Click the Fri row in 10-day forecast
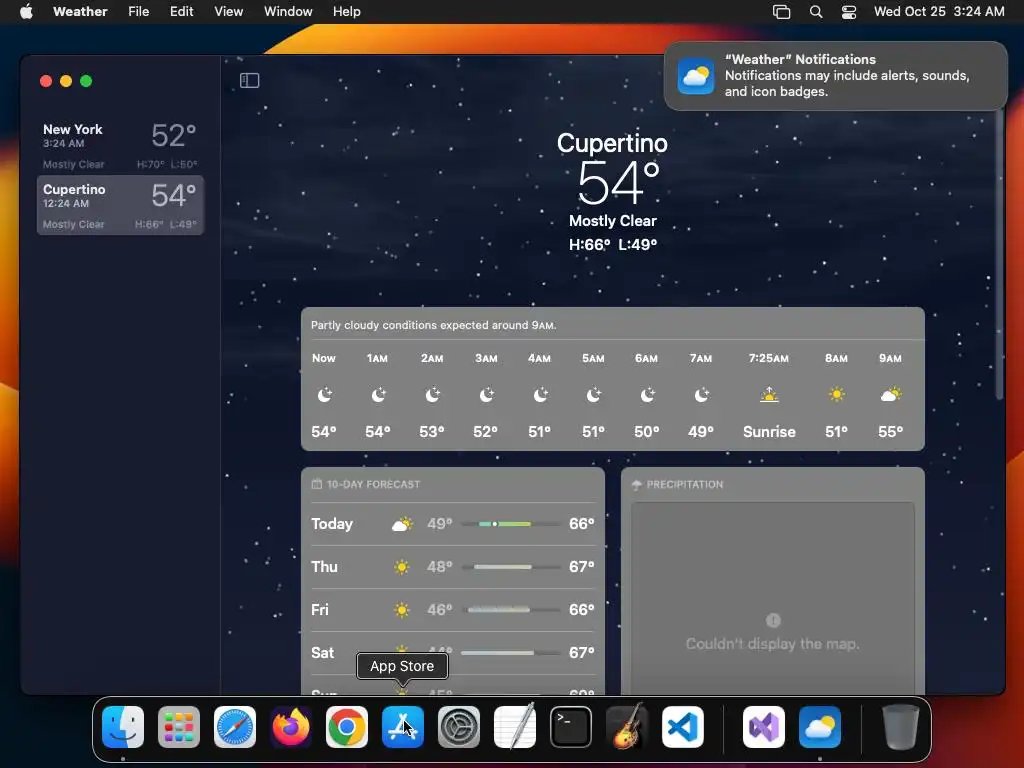Screen dimensions: 1024x768 [453, 610]
